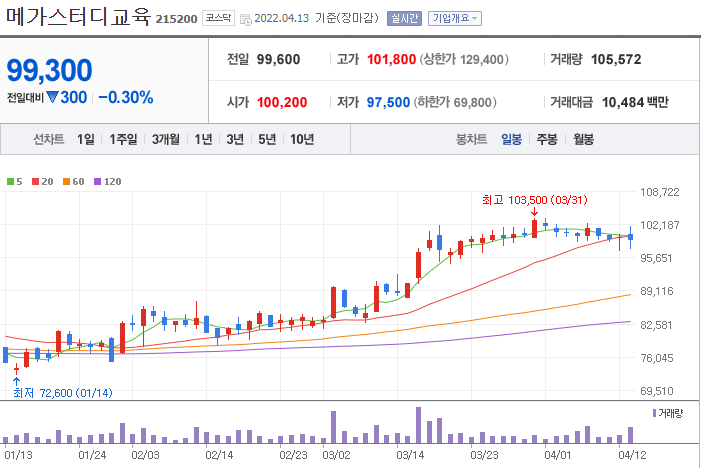Click the 실시간 badge button

(404, 18)
